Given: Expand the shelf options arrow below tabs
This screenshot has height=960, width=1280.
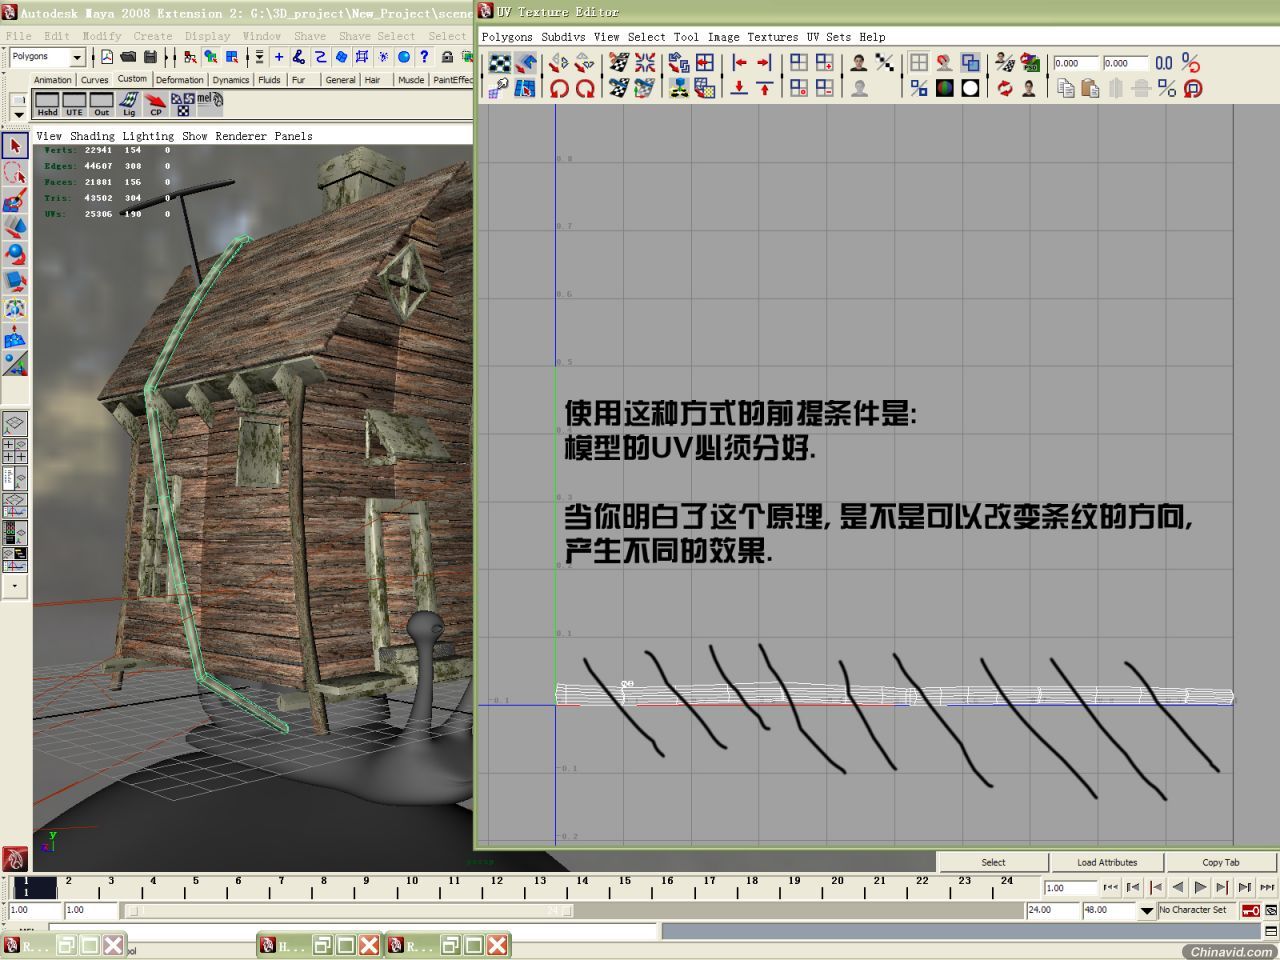Looking at the screenshot, I should click(x=18, y=115).
